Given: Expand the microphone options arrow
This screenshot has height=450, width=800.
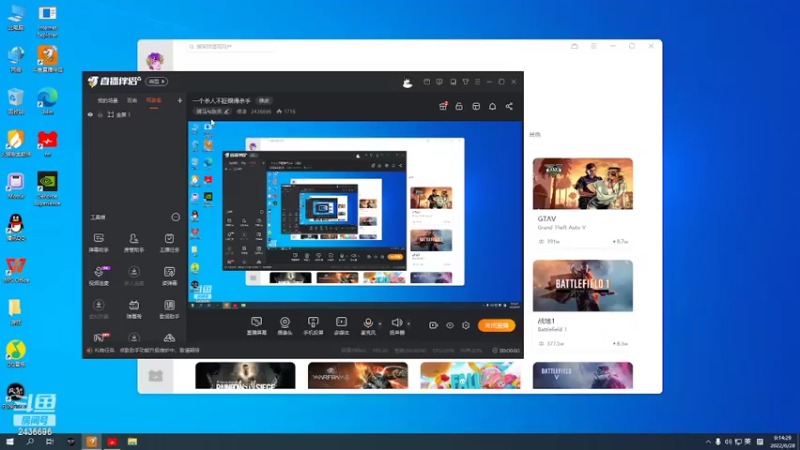Looking at the screenshot, I should point(380,323).
